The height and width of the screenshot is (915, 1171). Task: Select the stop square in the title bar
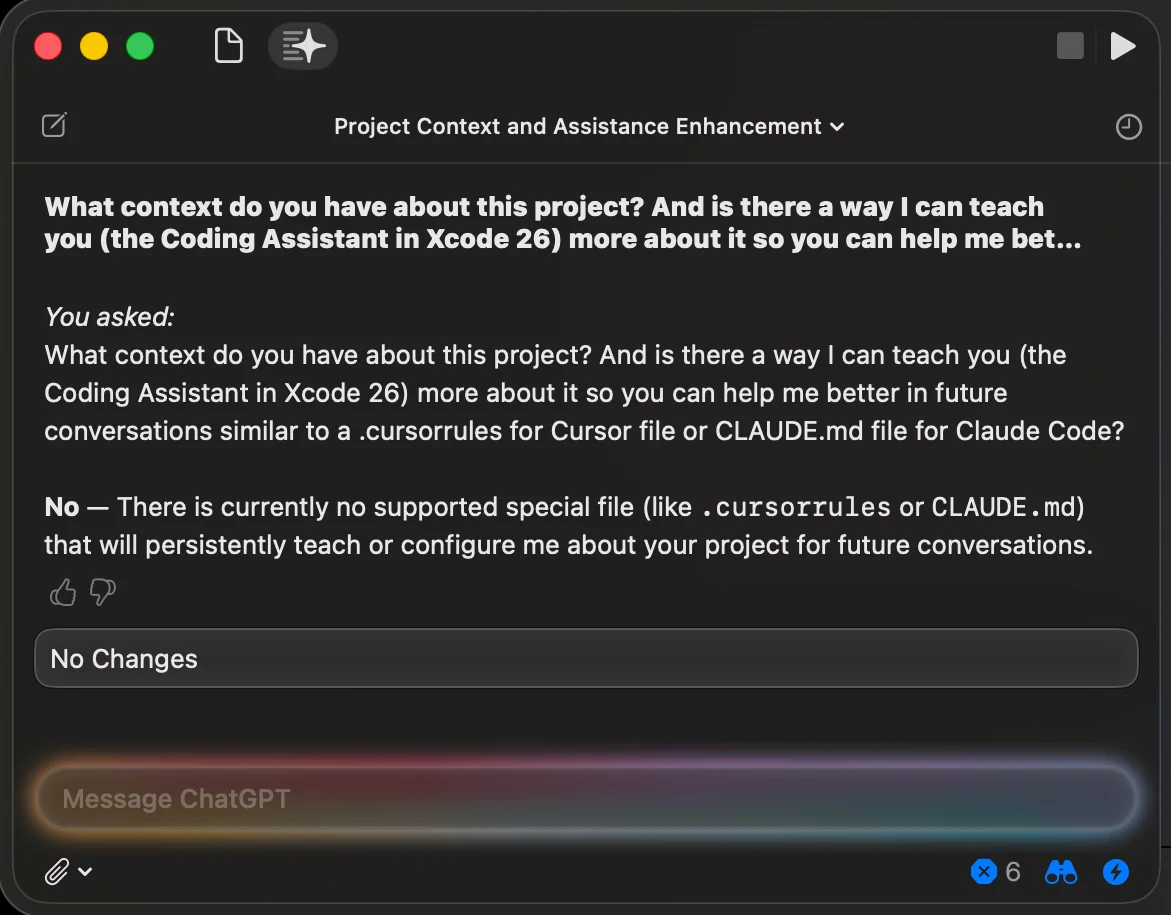tap(1070, 46)
